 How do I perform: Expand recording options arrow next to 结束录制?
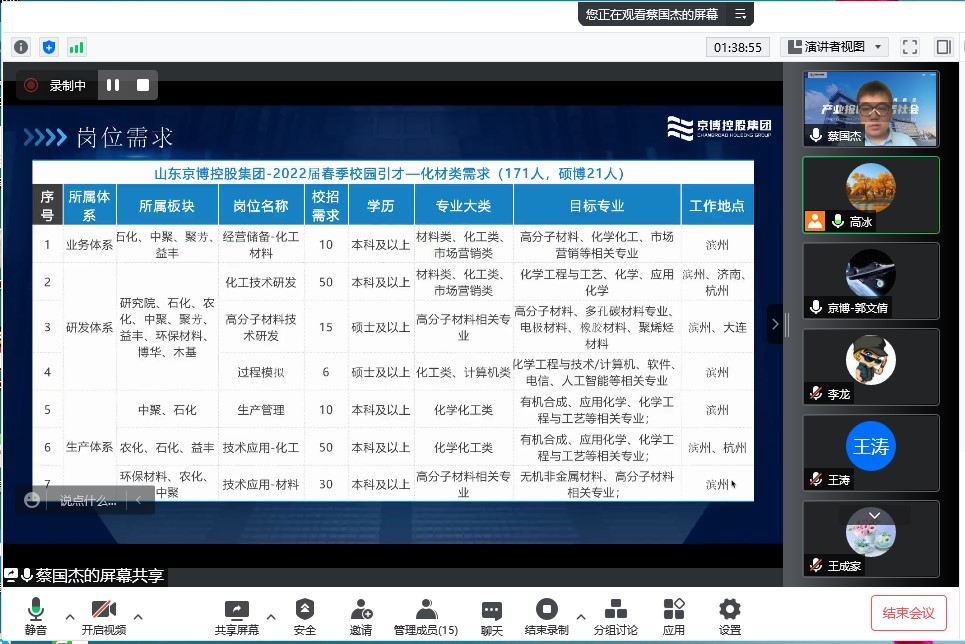coord(580,616)
